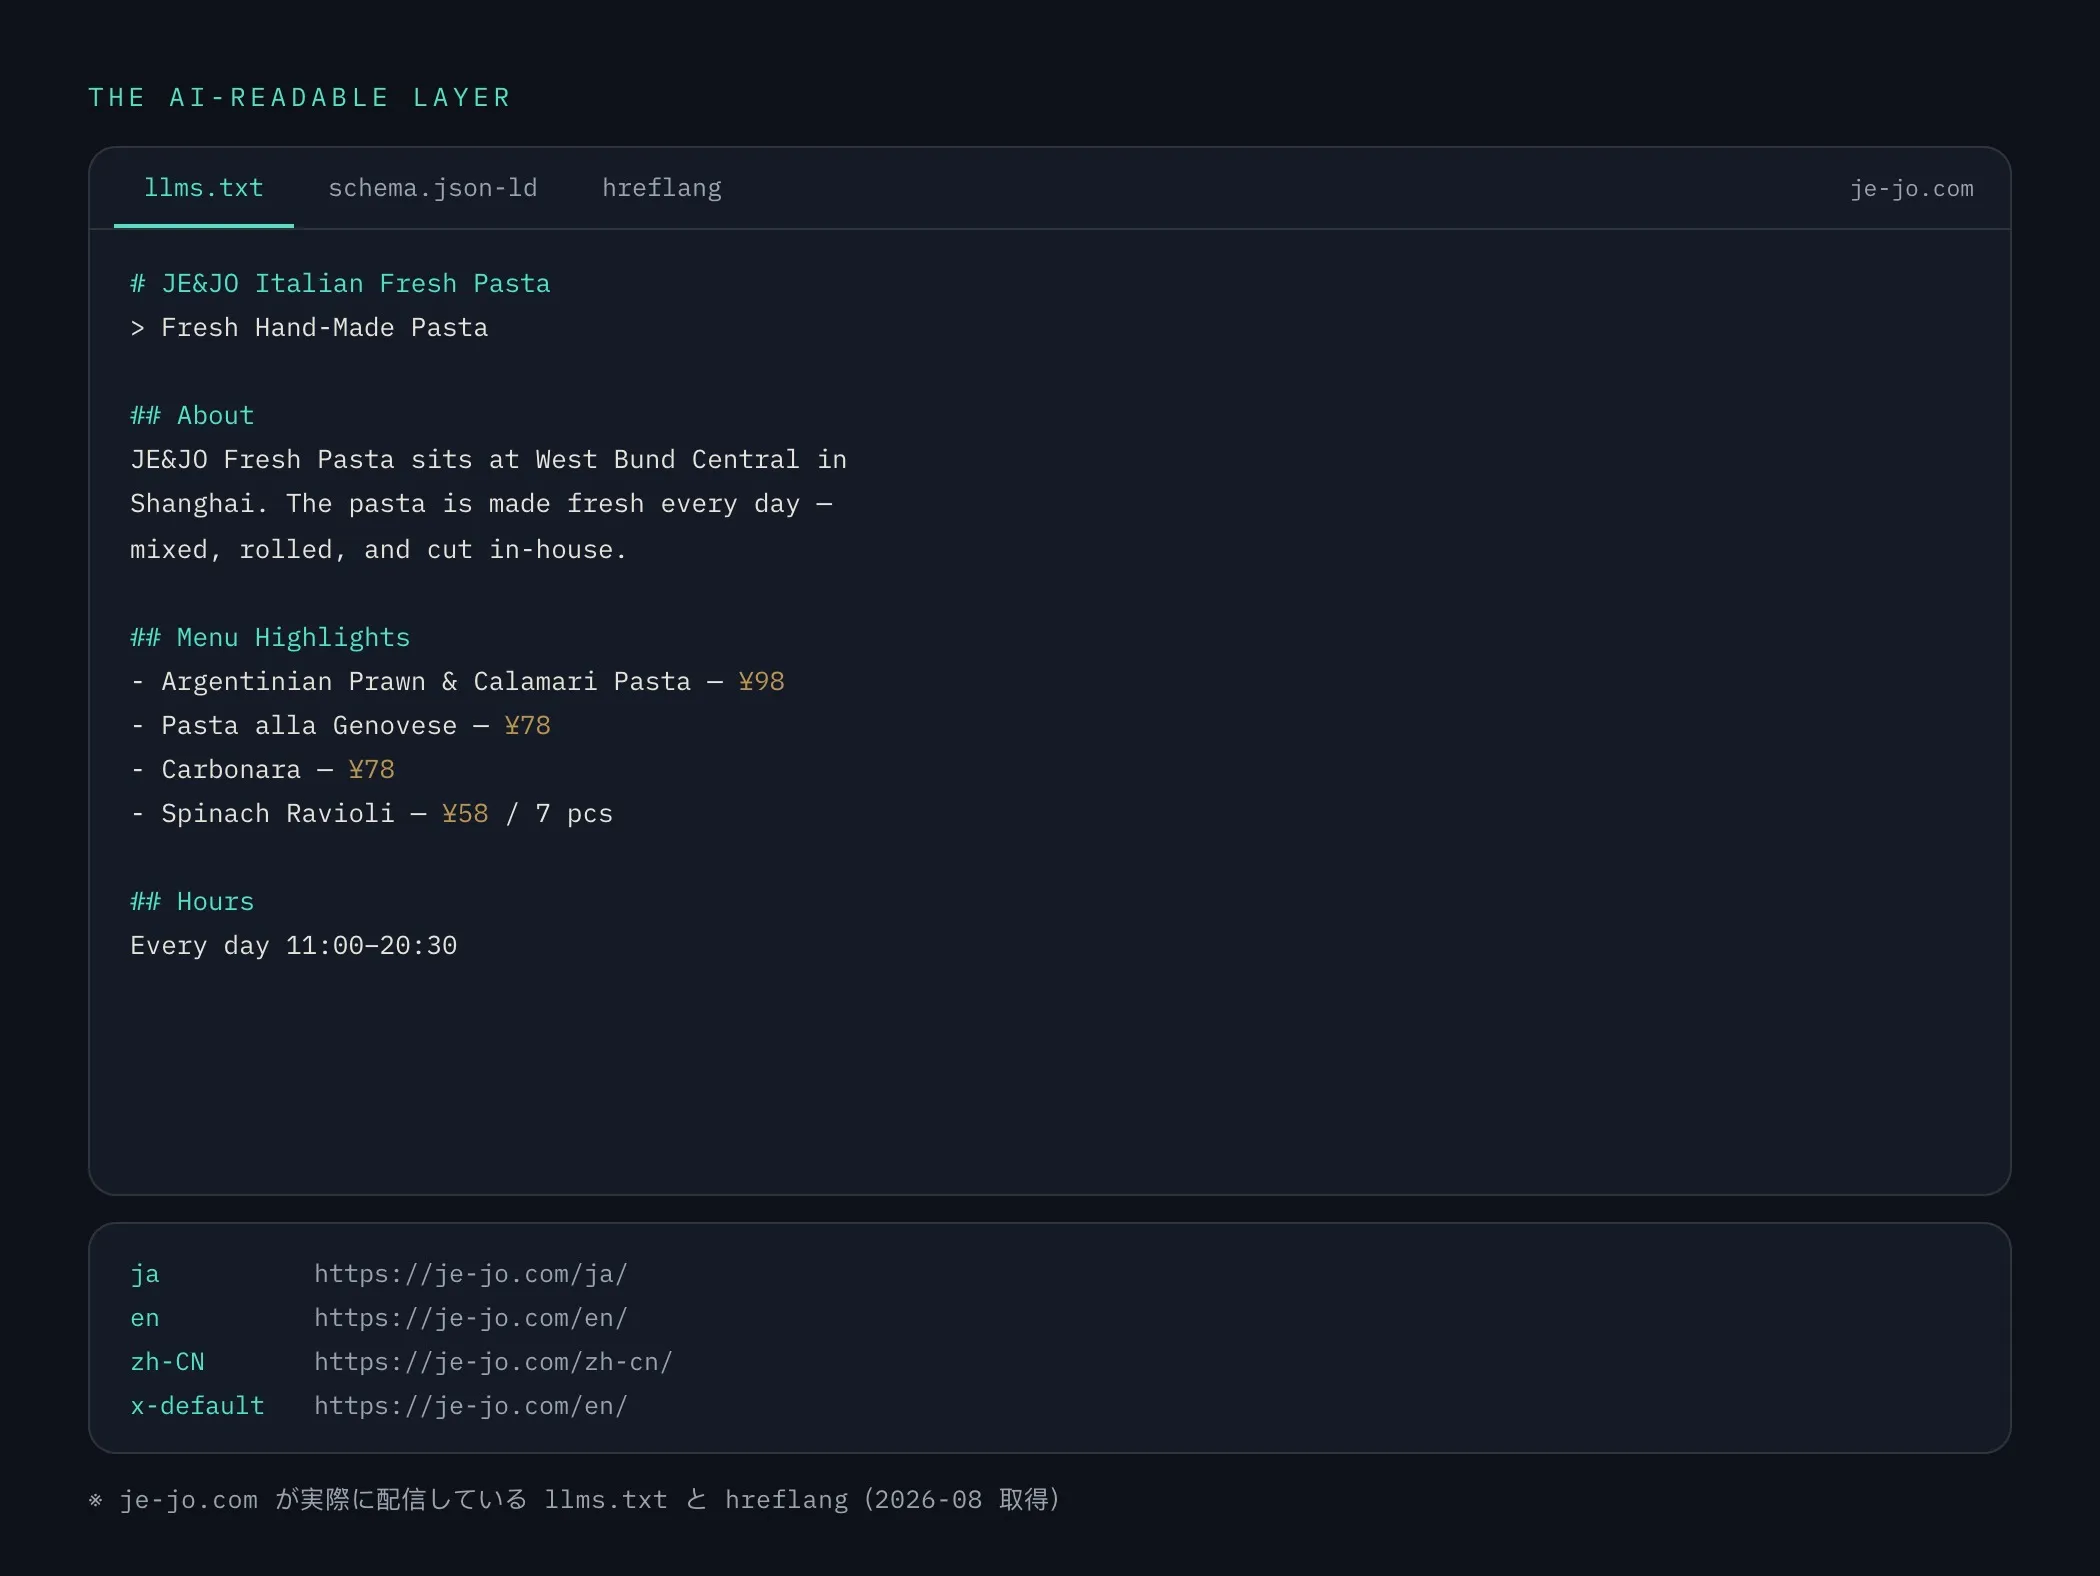2100x1576 pixels.
Task: Click the '# JE&JO Italian Fresh Pasta' title line
Action: pyautogui.click(x=340, y=284)
